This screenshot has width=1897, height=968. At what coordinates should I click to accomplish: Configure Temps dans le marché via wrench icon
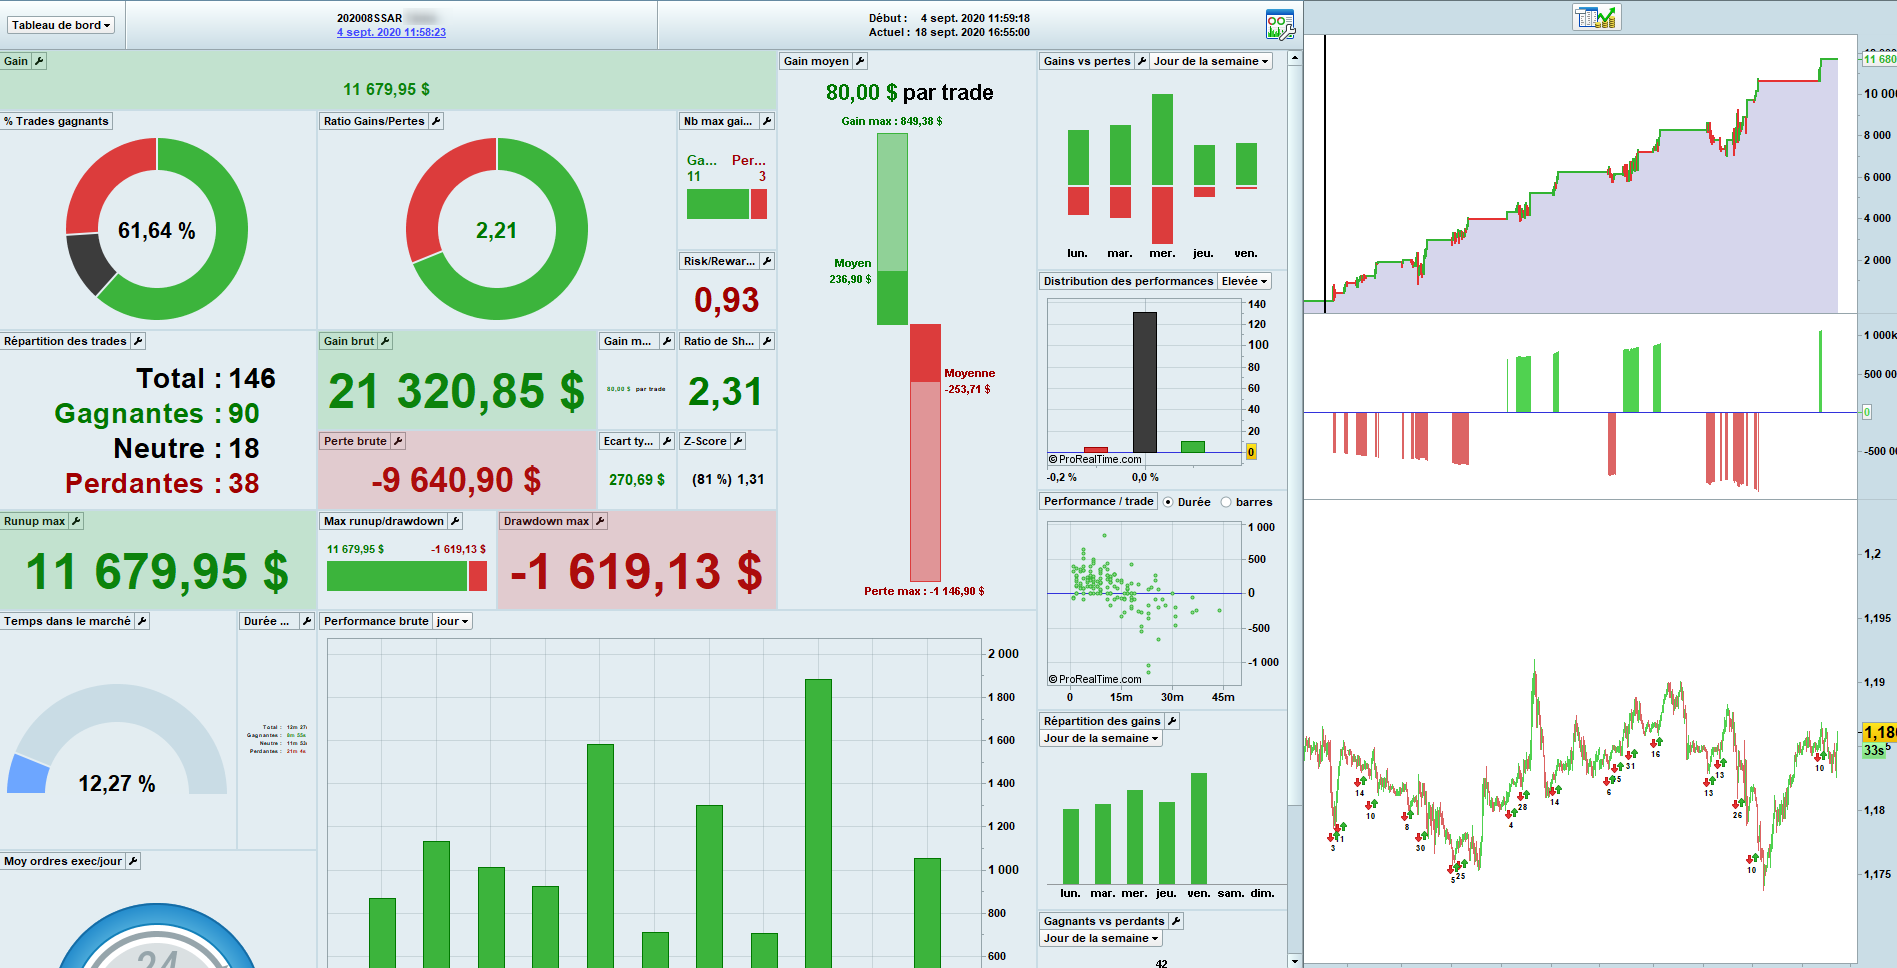pos(142,621)
